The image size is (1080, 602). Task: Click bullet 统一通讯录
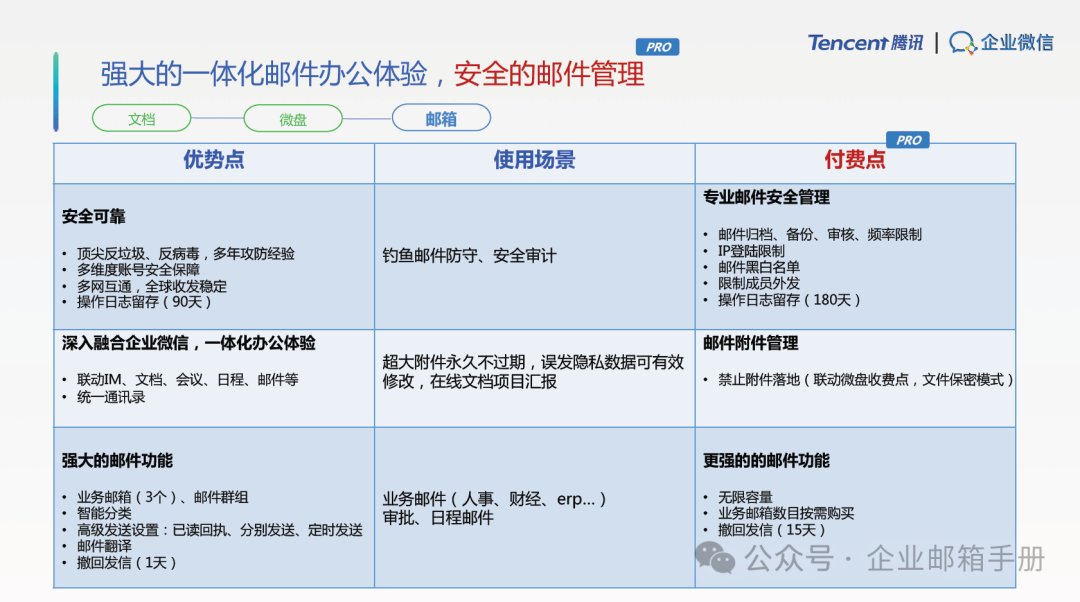point(110,397)
